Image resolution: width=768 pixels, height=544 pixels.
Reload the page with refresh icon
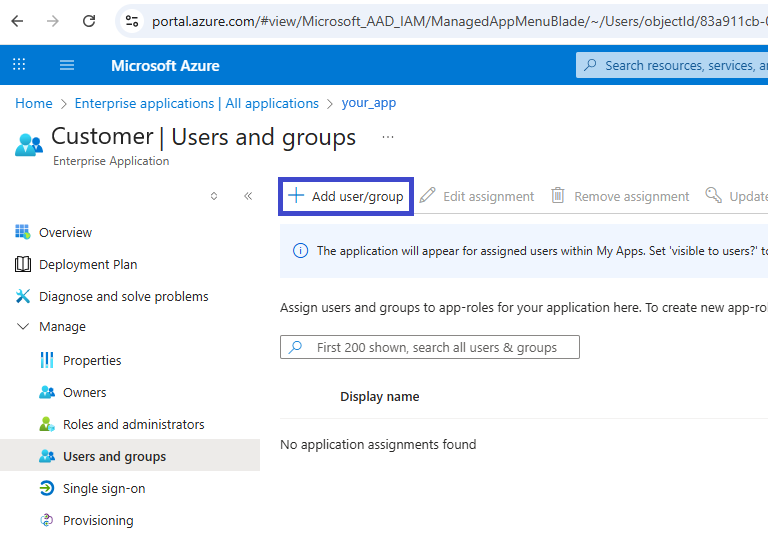(89, 21)
